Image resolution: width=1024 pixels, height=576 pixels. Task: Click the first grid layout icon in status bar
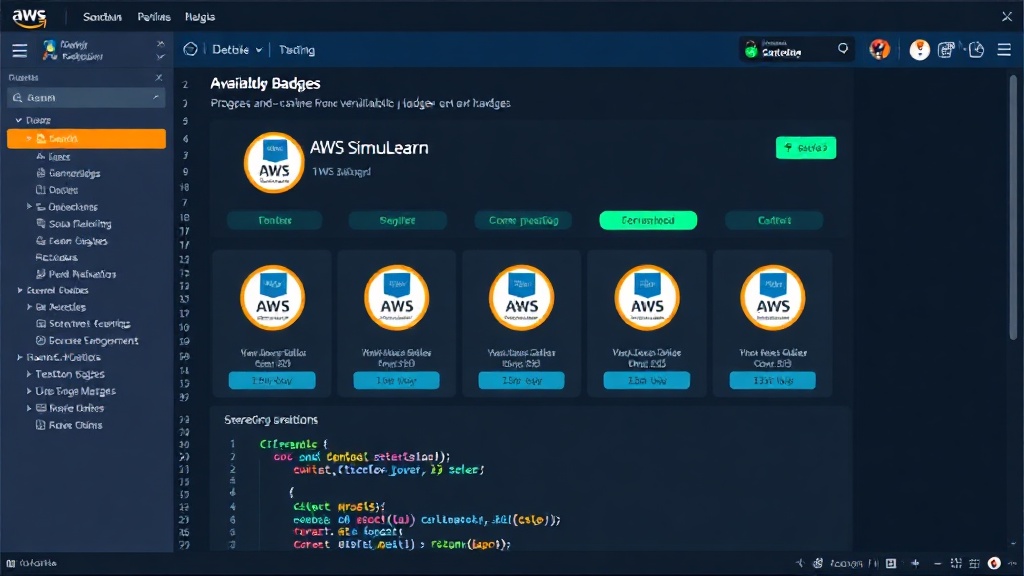[956, 563]
